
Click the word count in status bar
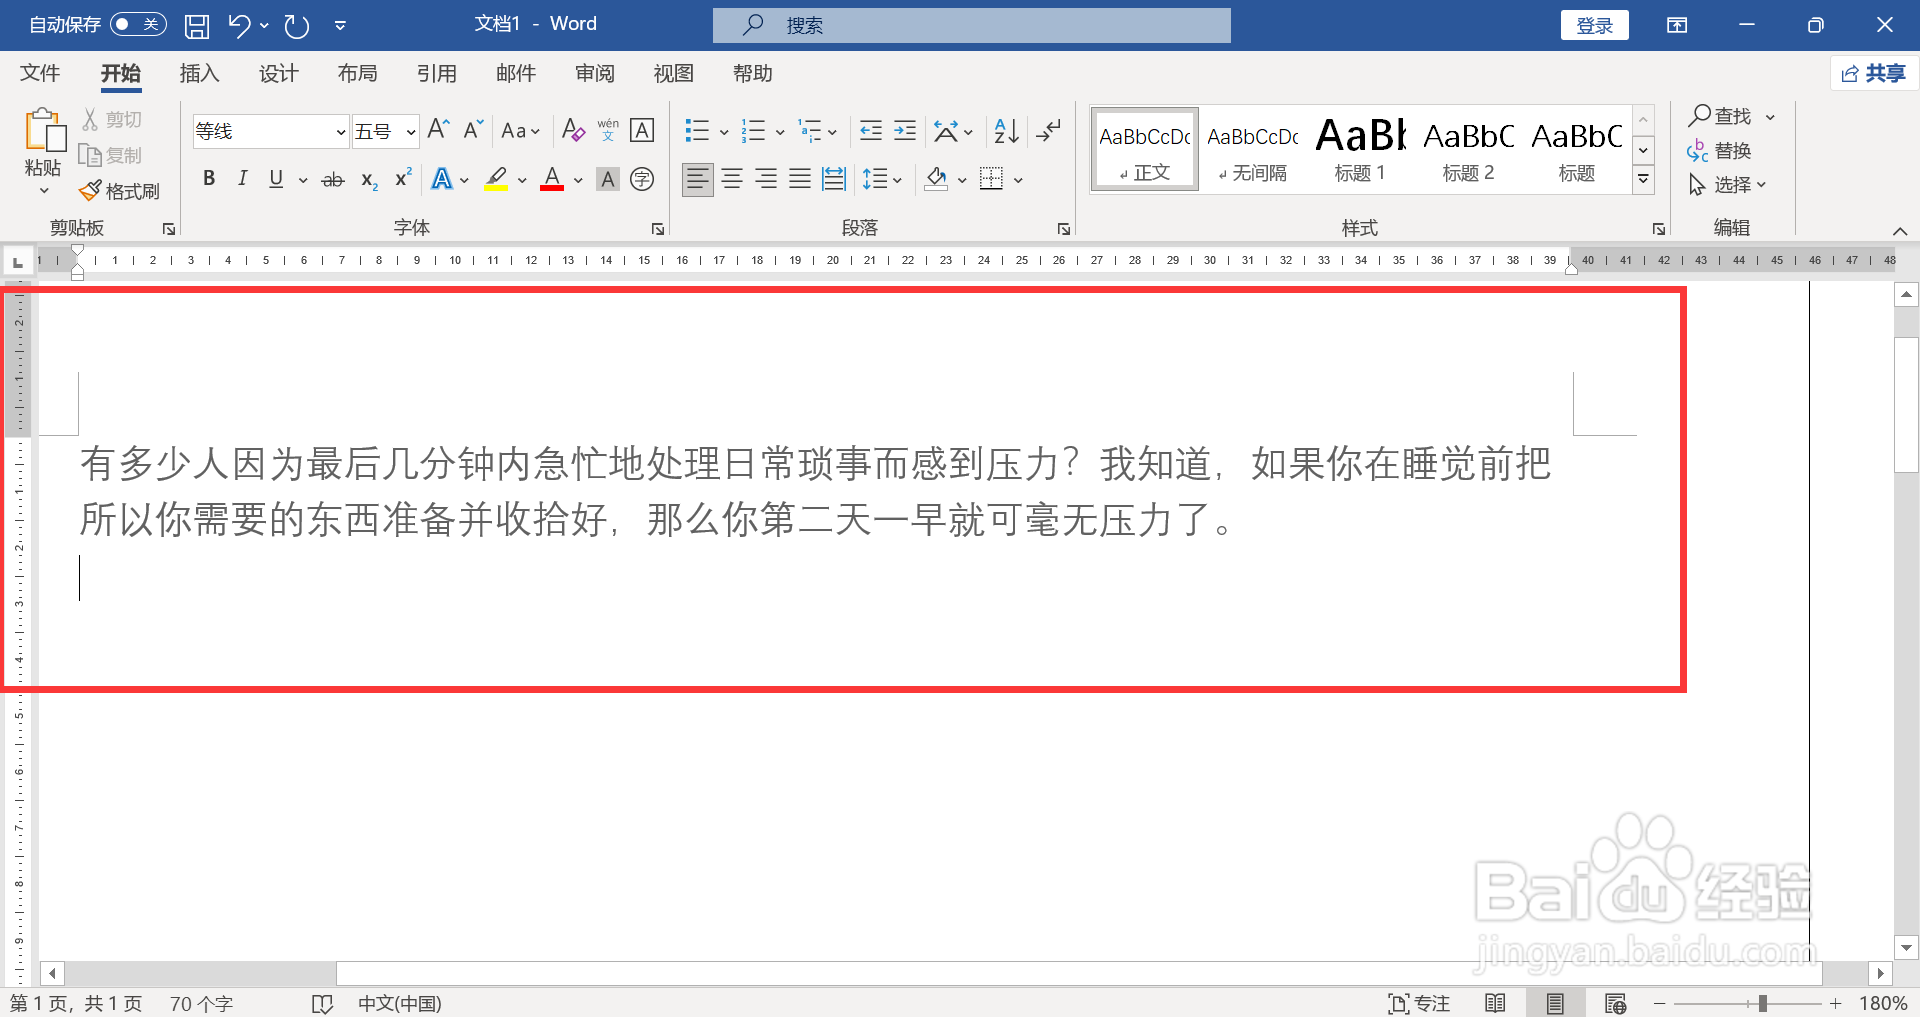[x=199, y=1003]
